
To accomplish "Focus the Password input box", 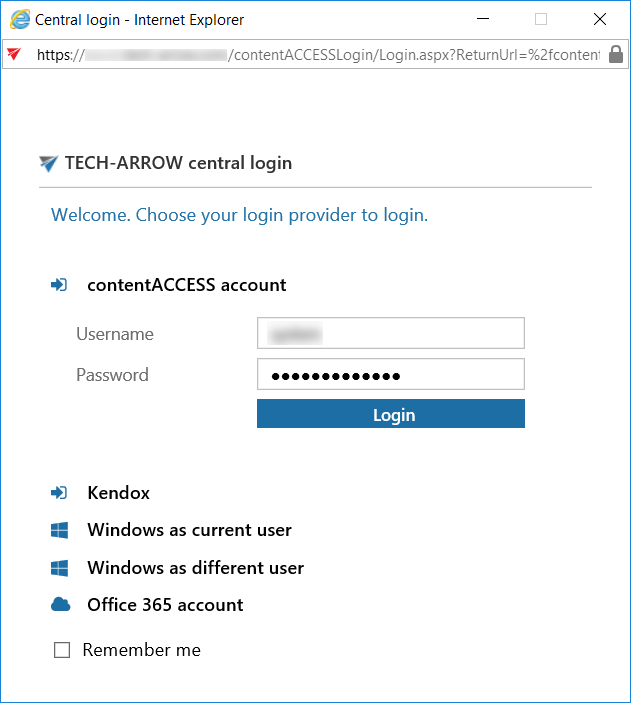I will click(390, 375).
